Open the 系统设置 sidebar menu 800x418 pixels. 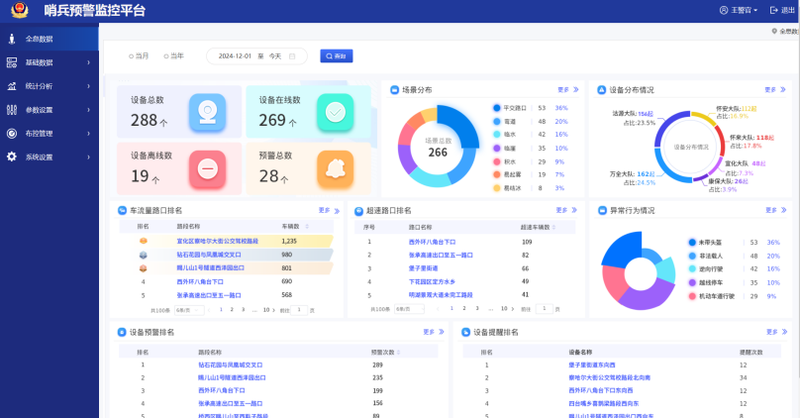tap(49, 157)
